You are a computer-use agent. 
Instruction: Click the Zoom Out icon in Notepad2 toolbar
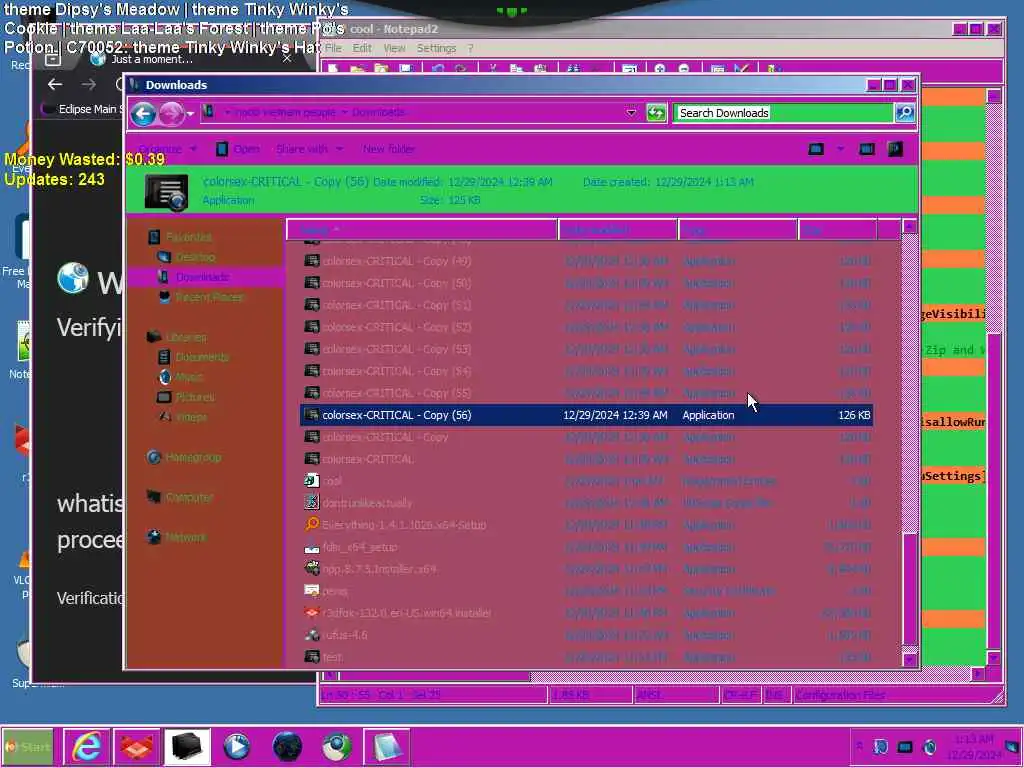coord(684,69)
